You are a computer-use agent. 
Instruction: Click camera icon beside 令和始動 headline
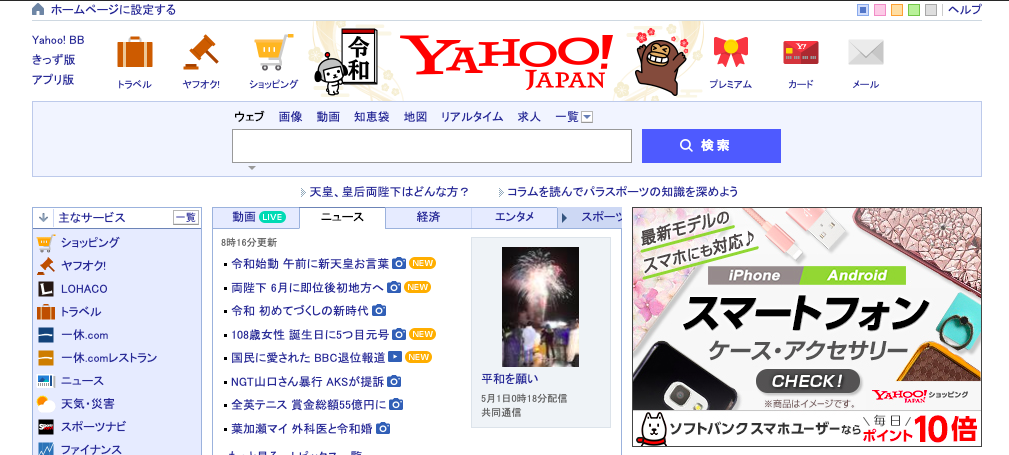tap(399, 264)
